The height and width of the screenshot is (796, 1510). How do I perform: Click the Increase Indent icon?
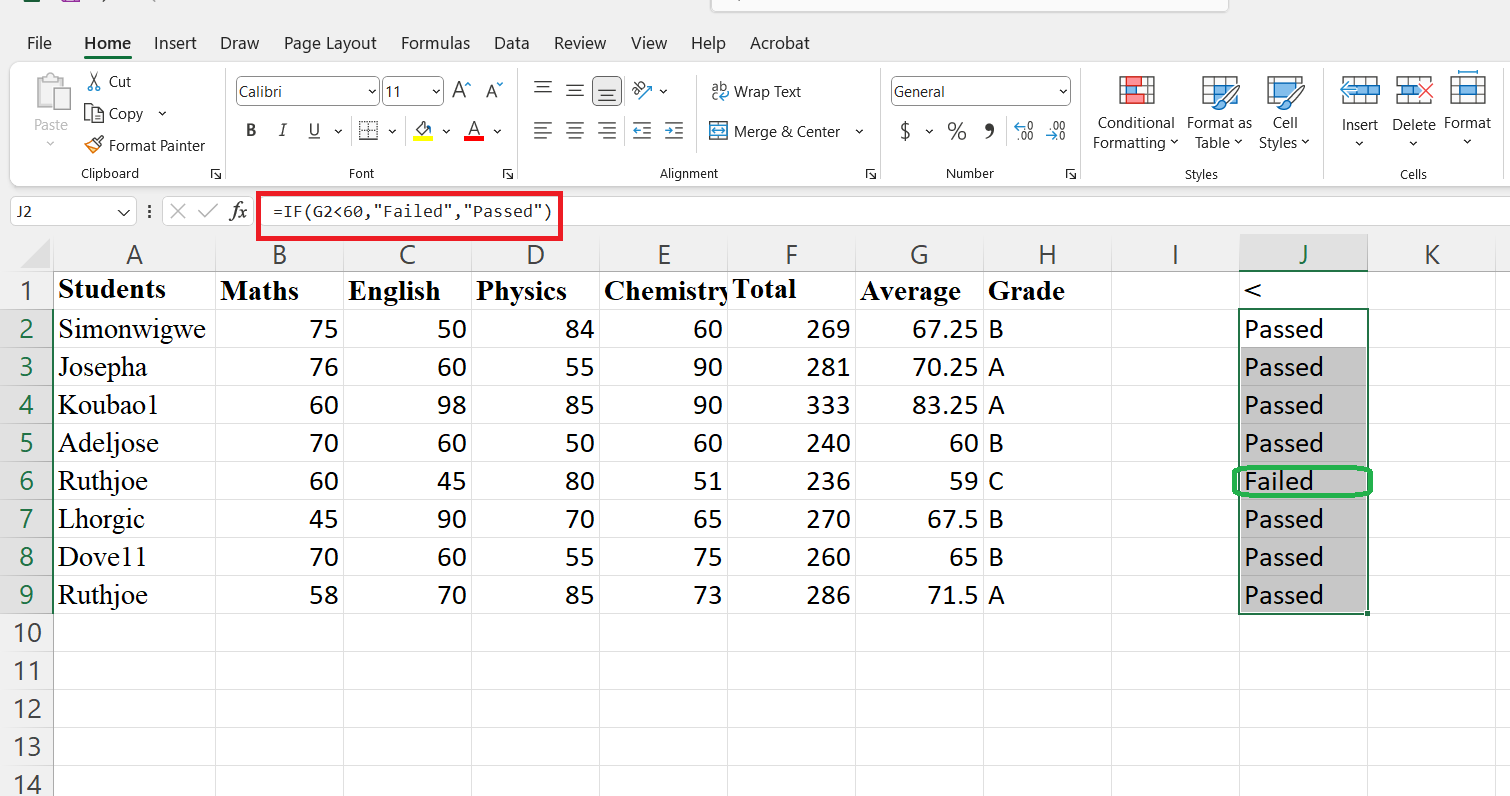coord(673,131)
